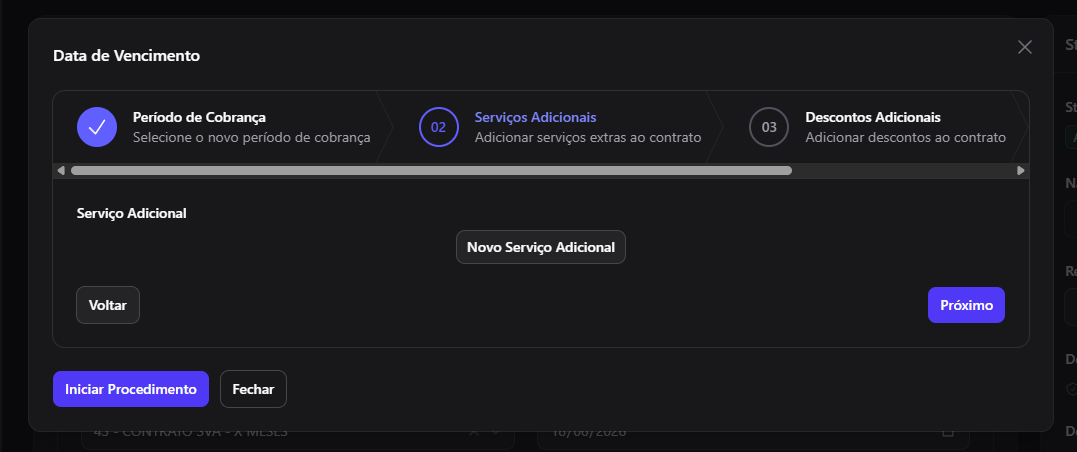The width and height of the screenshot is (1077, 452).
Task: Add a Novo Serviço Adicional
Action: coord(541,247)
